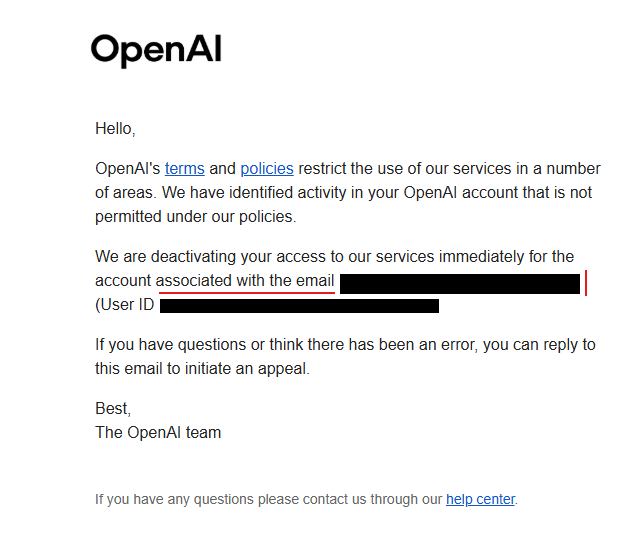This screenshot has width=630, height=535.
Task: Open the policies link
Action: point(267,169)
